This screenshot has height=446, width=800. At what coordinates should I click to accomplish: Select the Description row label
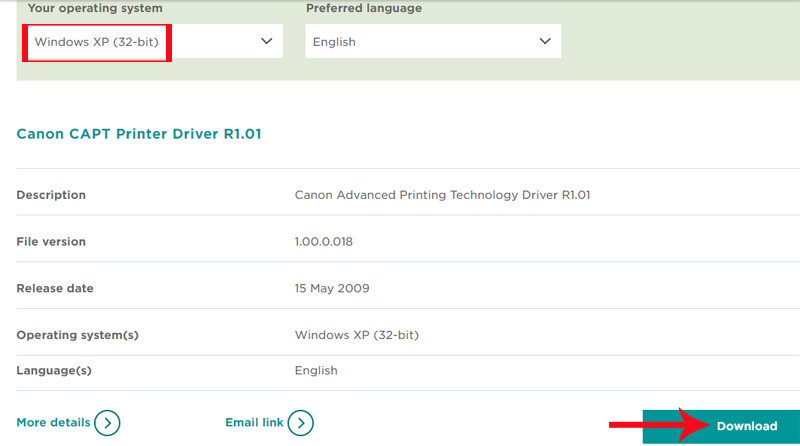click(x=51, y=195)
